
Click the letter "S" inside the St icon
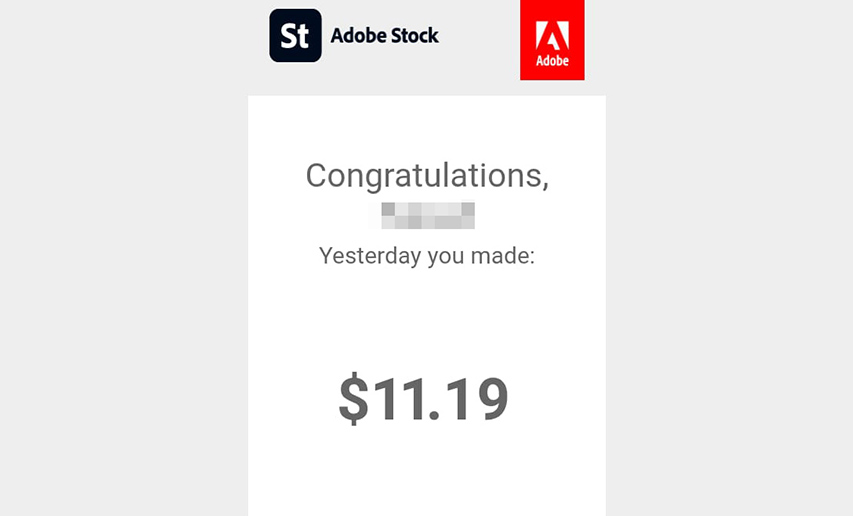pos(289,36)
